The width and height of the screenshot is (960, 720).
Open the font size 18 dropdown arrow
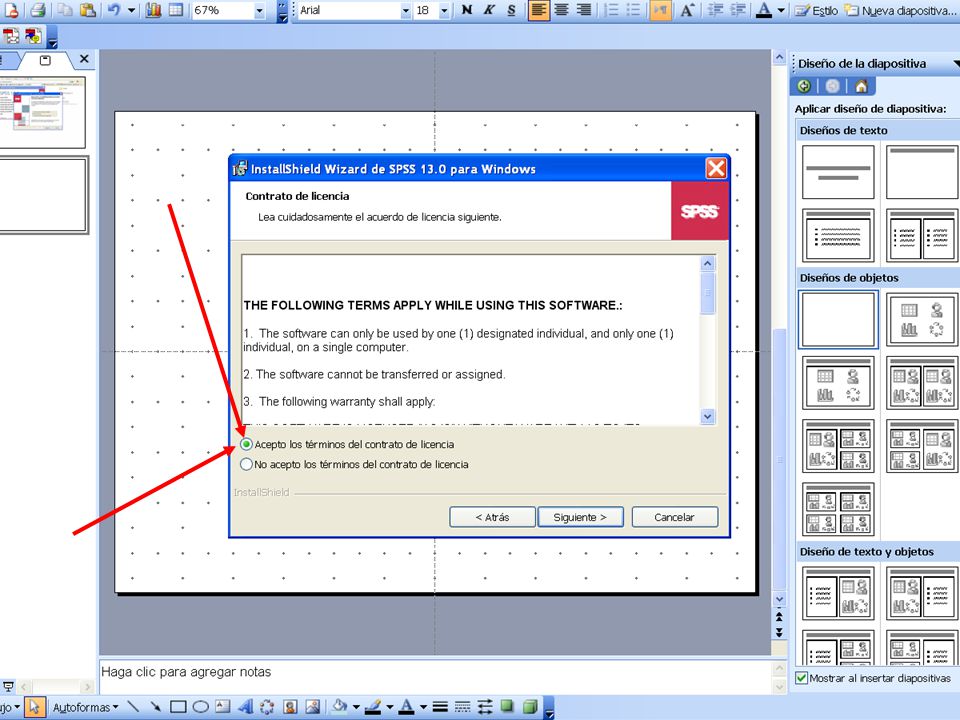444,10
